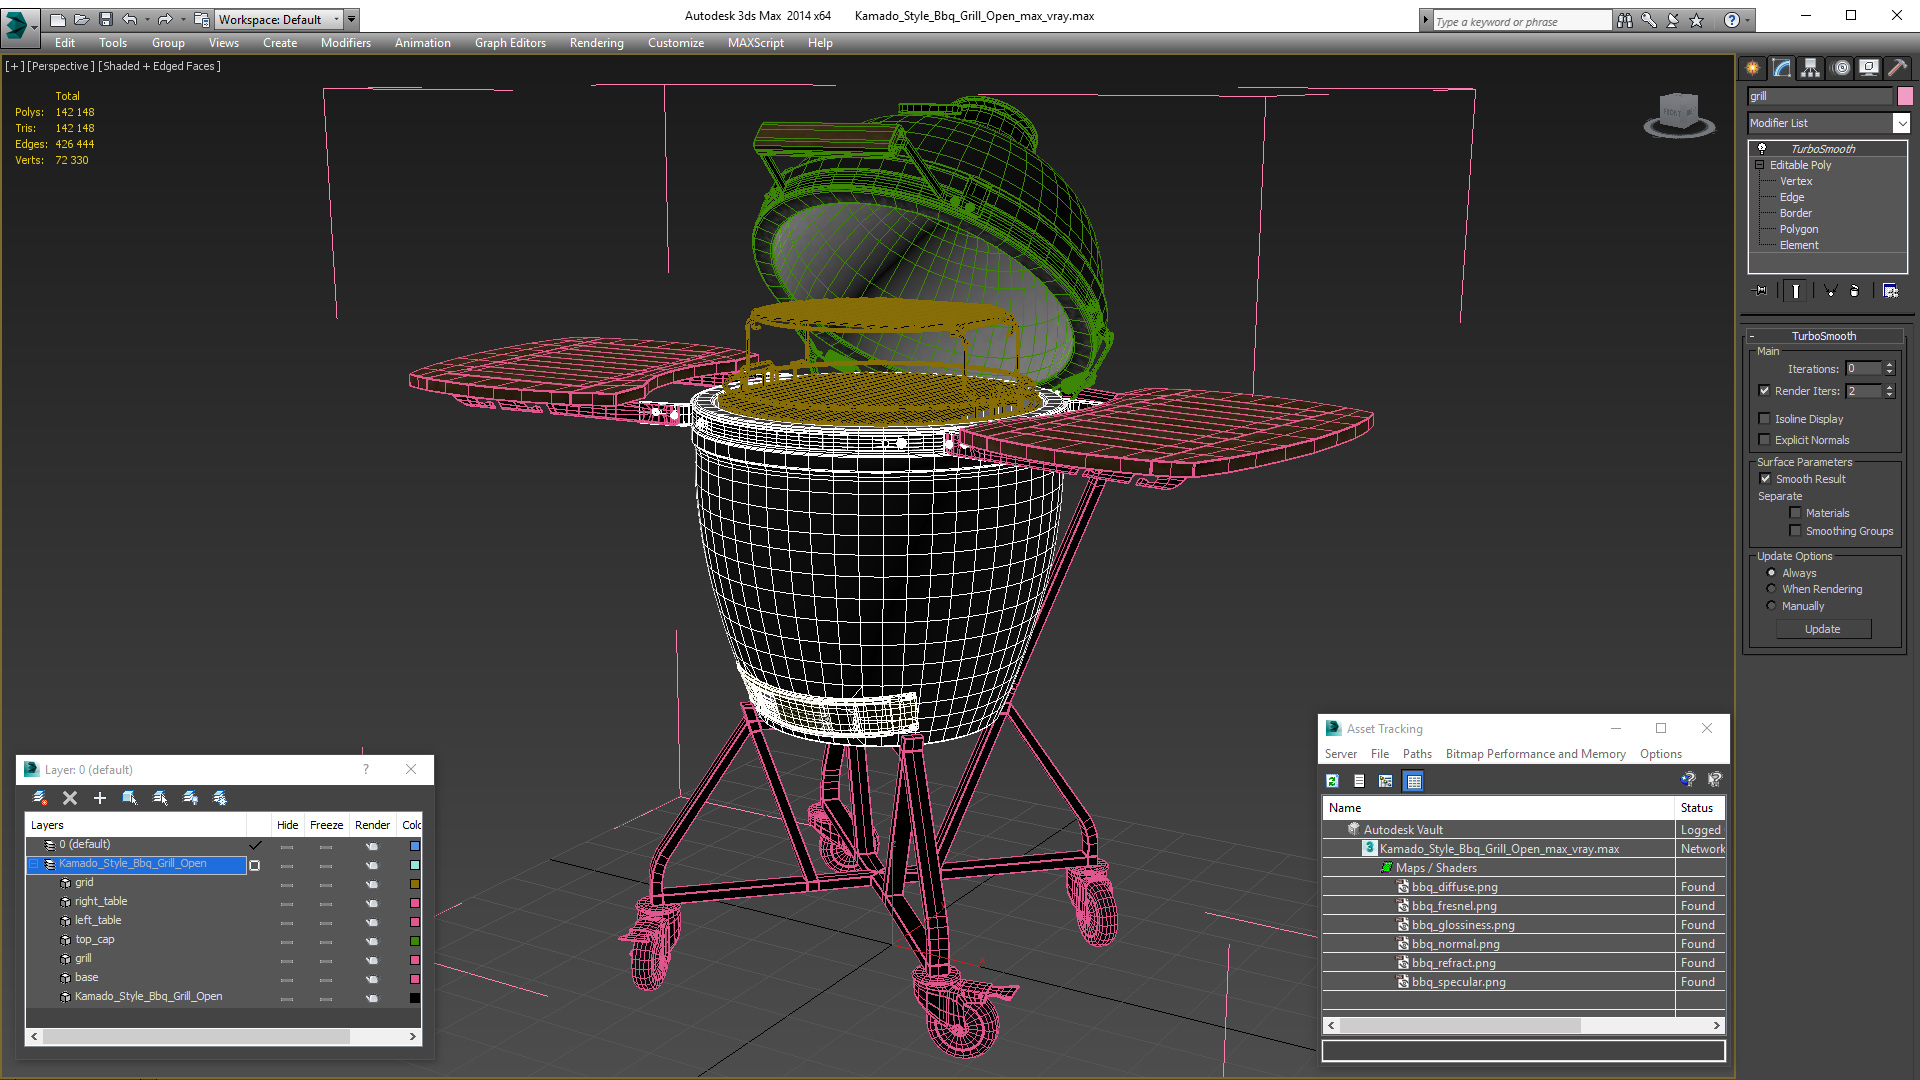Click grid layer olive color swatch
The width and height of the screenshot is (1920, 1080).
pyautogui.click(x=415, y=884)
